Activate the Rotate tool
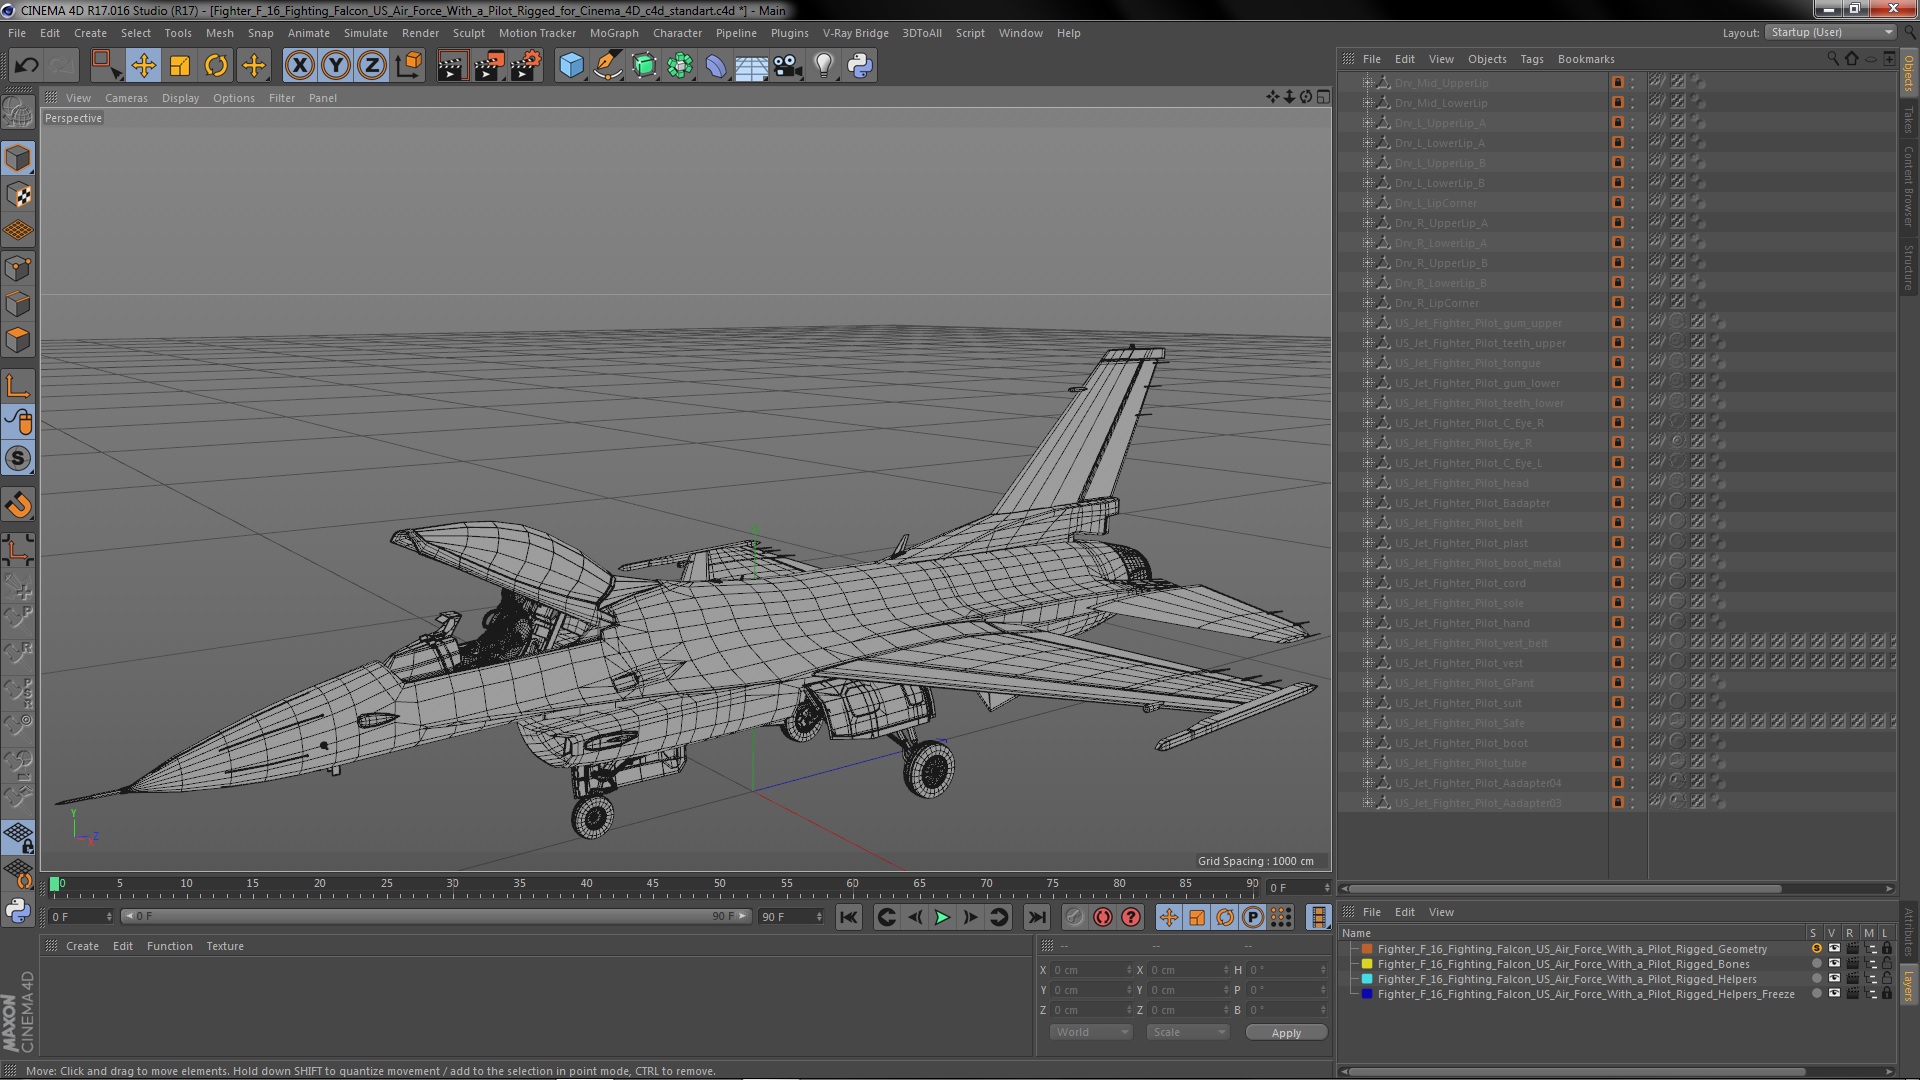This screenshot has width=1920, height=1080. (x=216, y=66)
